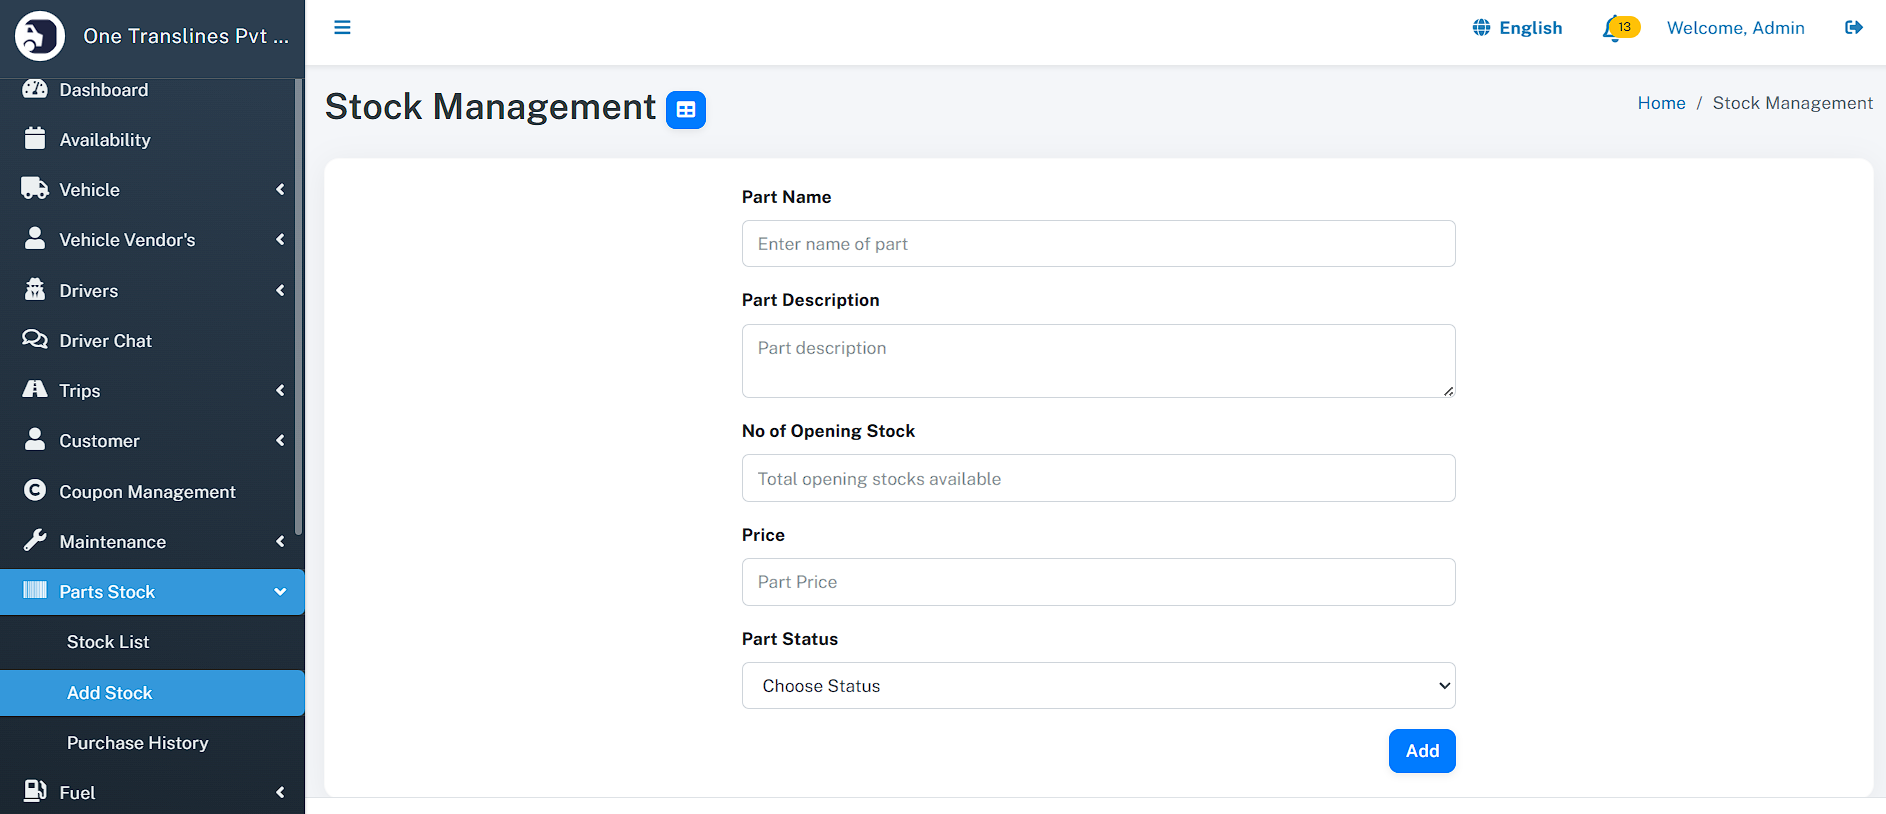Open Stock List in sidebar

click(108, 642)
